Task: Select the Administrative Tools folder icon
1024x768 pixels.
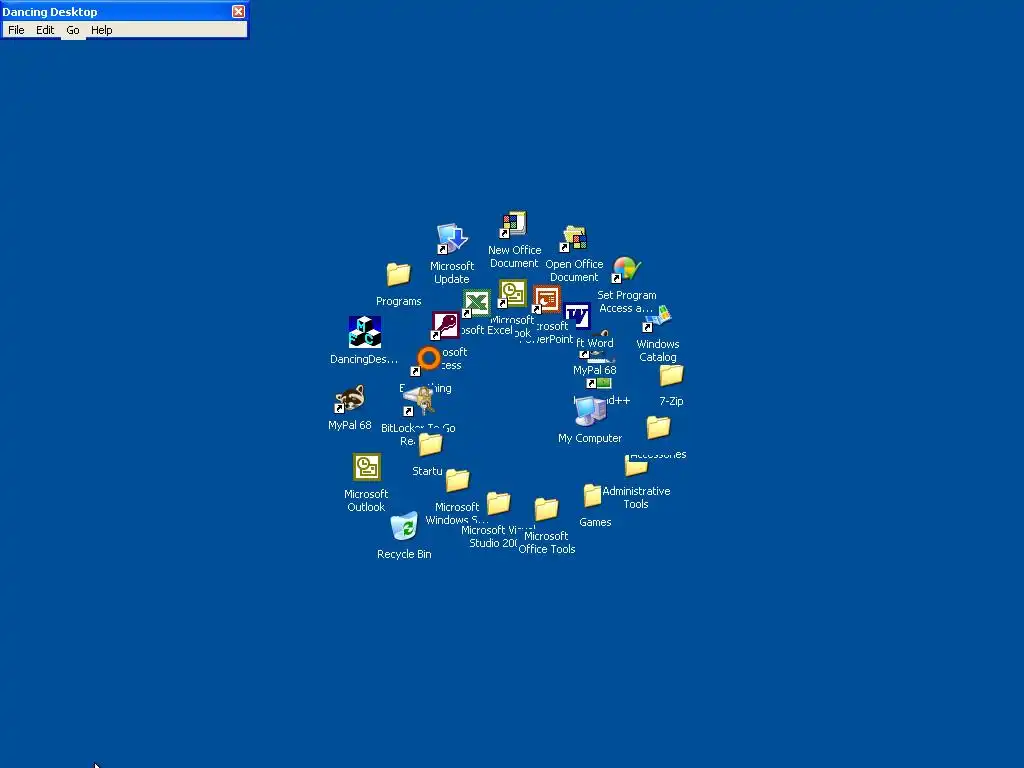Action: (635, 466)
